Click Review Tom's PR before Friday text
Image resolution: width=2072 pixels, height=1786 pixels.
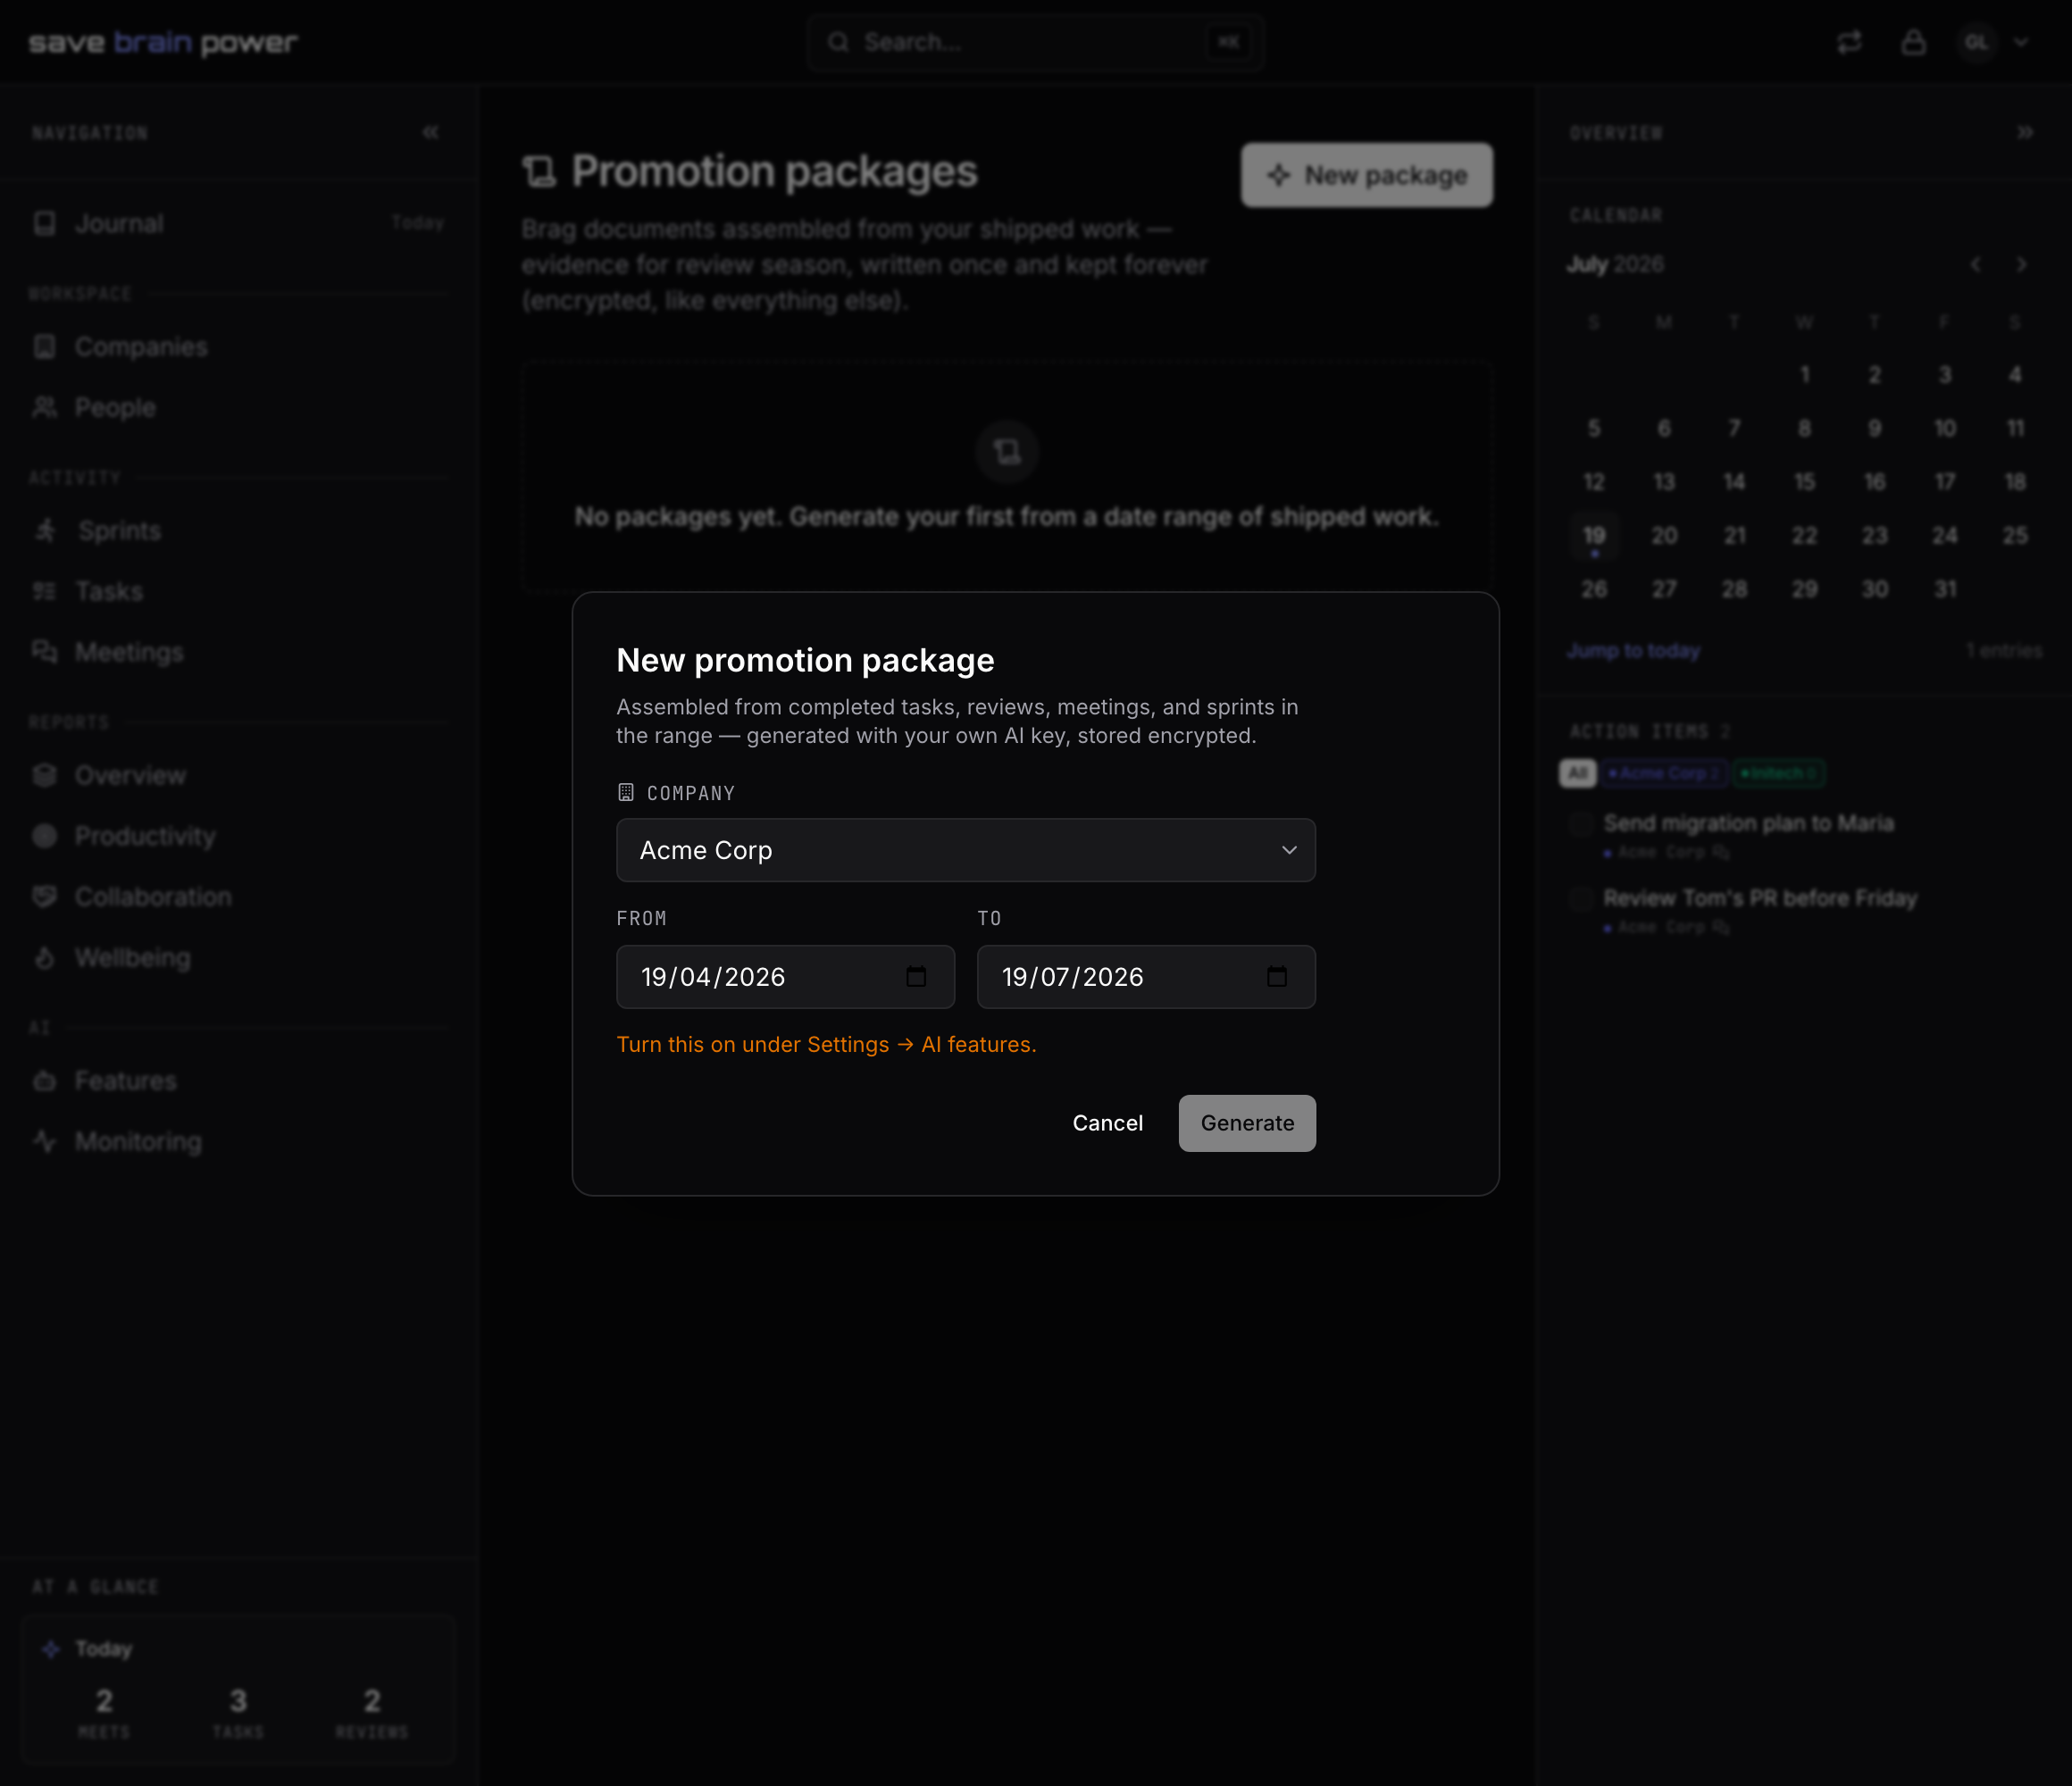pos(1760,898)
